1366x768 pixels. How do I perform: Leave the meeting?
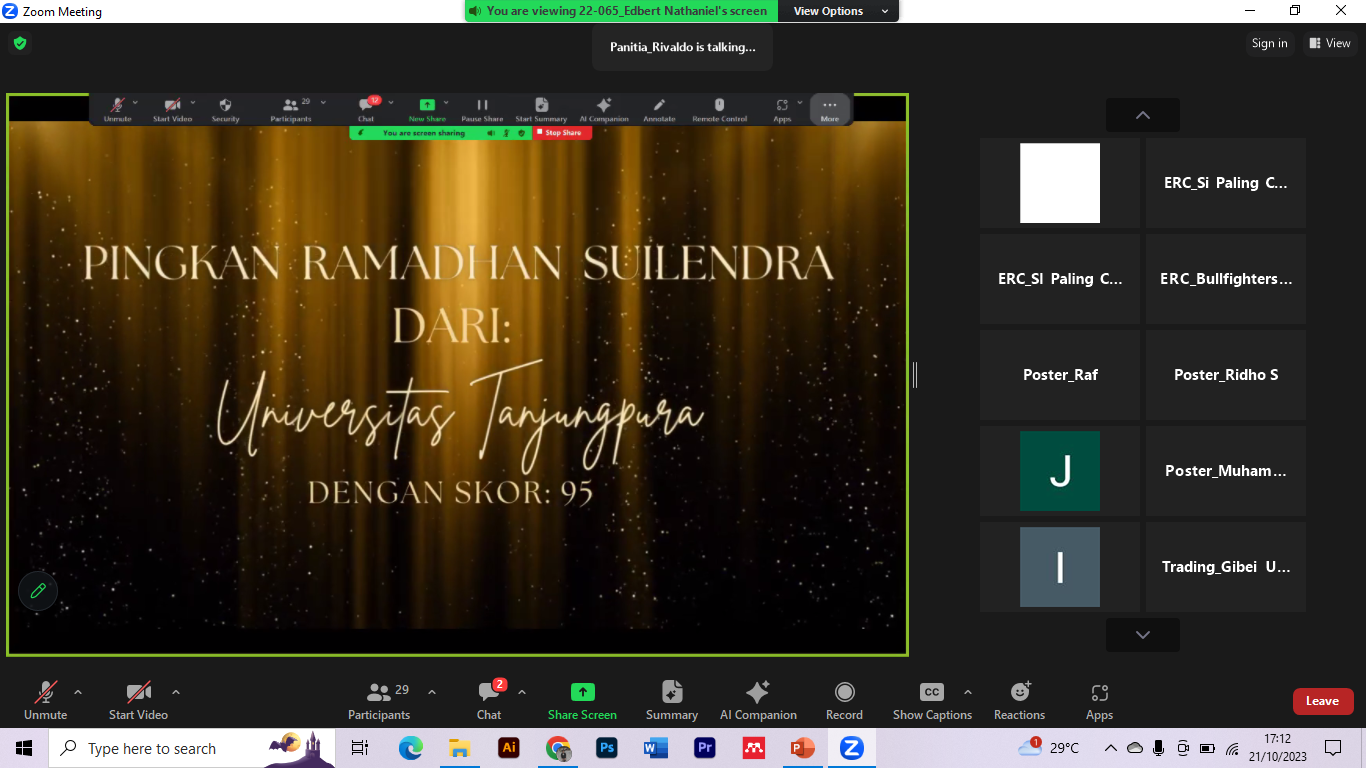[x=1322, y=701]
